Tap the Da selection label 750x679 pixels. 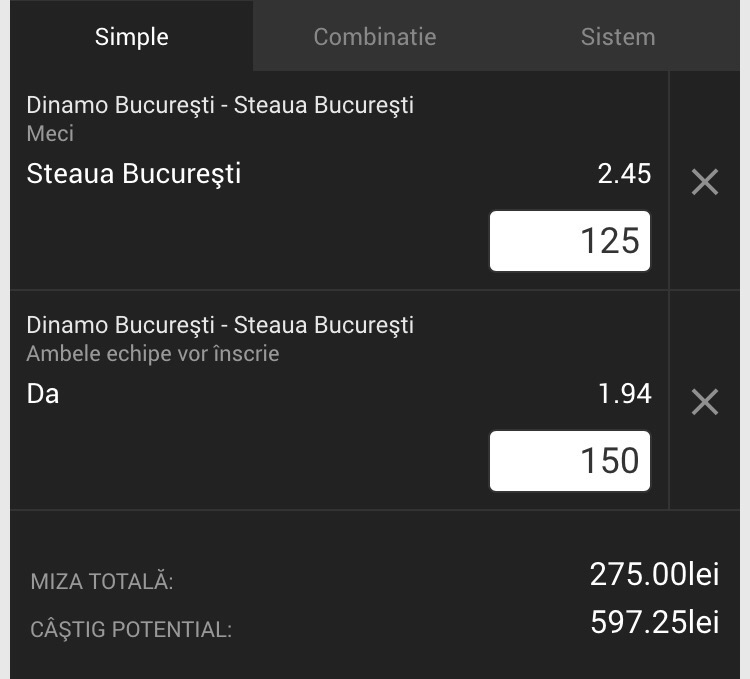coord(43,394)
